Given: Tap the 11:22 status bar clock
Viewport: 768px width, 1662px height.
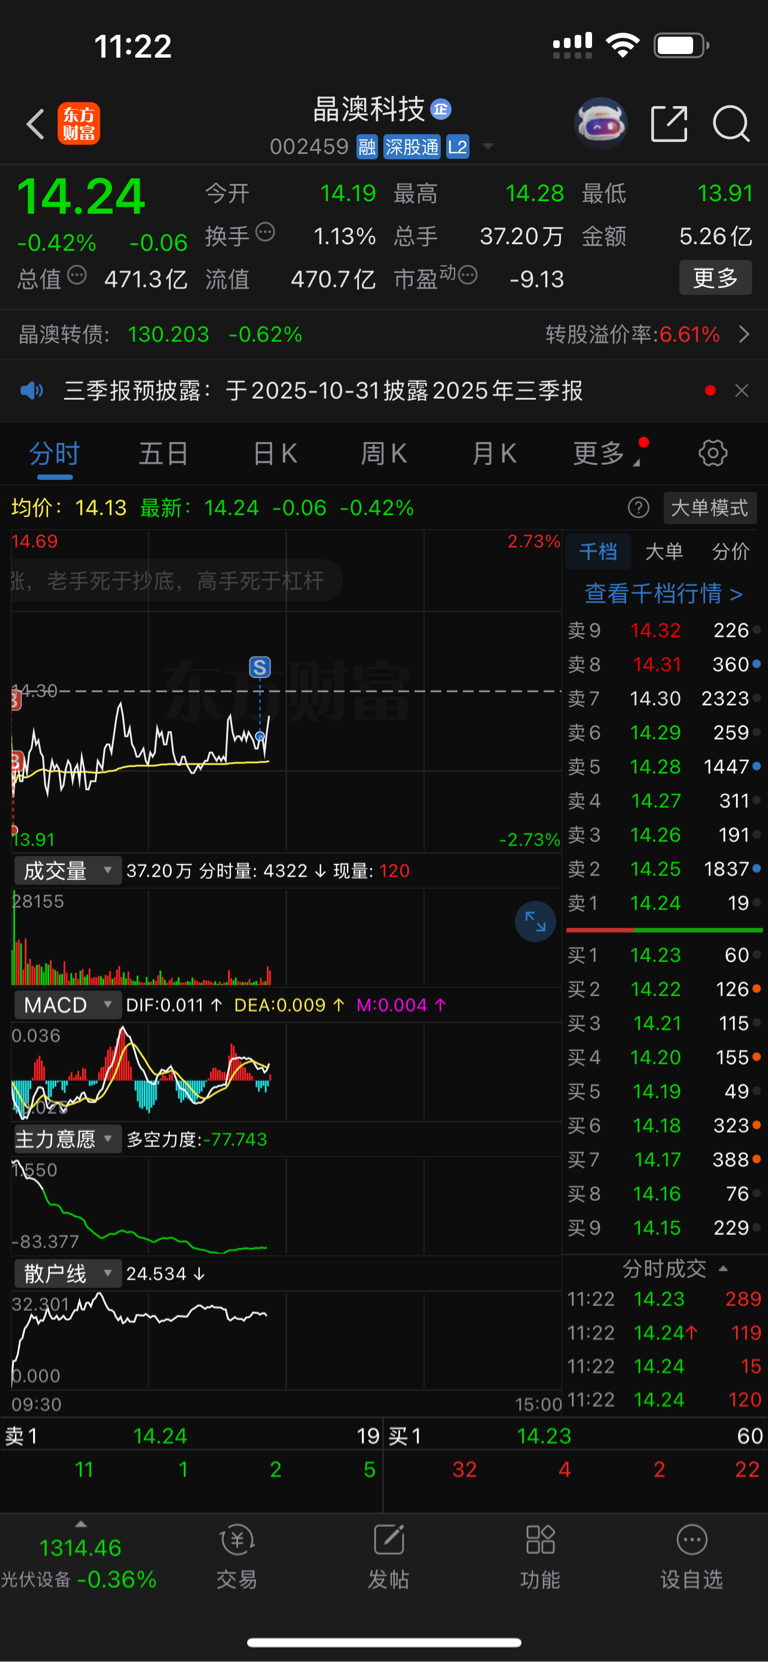Looking at the screenshot, I should 133,46.
